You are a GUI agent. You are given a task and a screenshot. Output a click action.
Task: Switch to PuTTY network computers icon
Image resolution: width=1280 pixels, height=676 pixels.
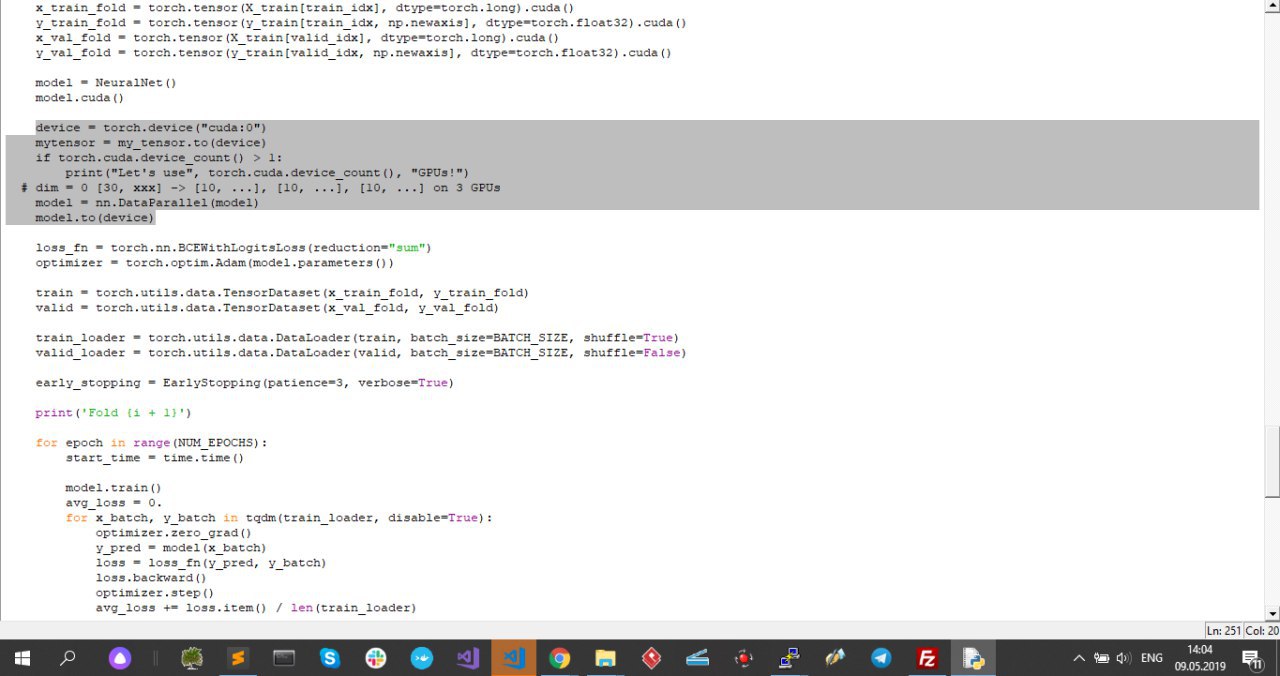pos(789,658)
